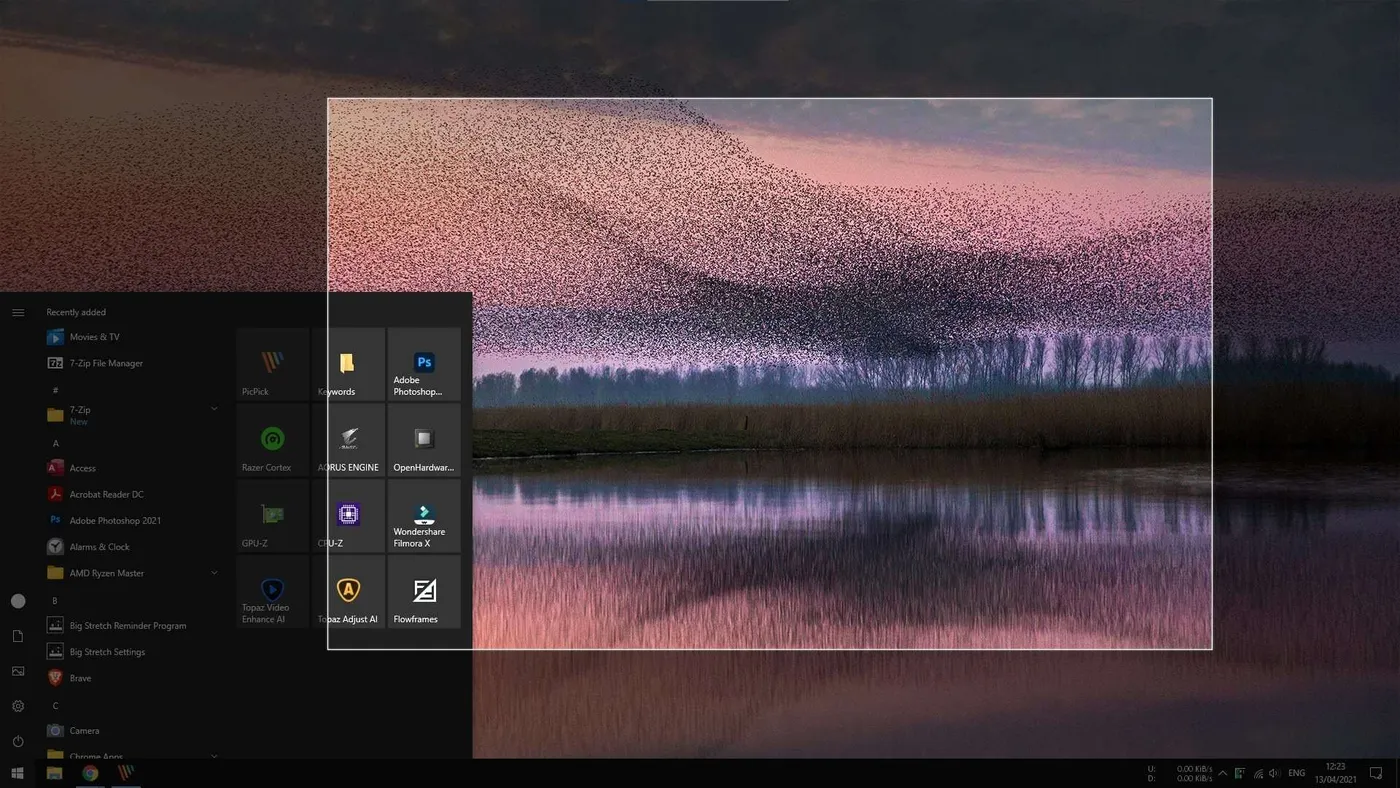Open the PicPick tile in Start menu
Screen dimensions: 1400x788
273,364
